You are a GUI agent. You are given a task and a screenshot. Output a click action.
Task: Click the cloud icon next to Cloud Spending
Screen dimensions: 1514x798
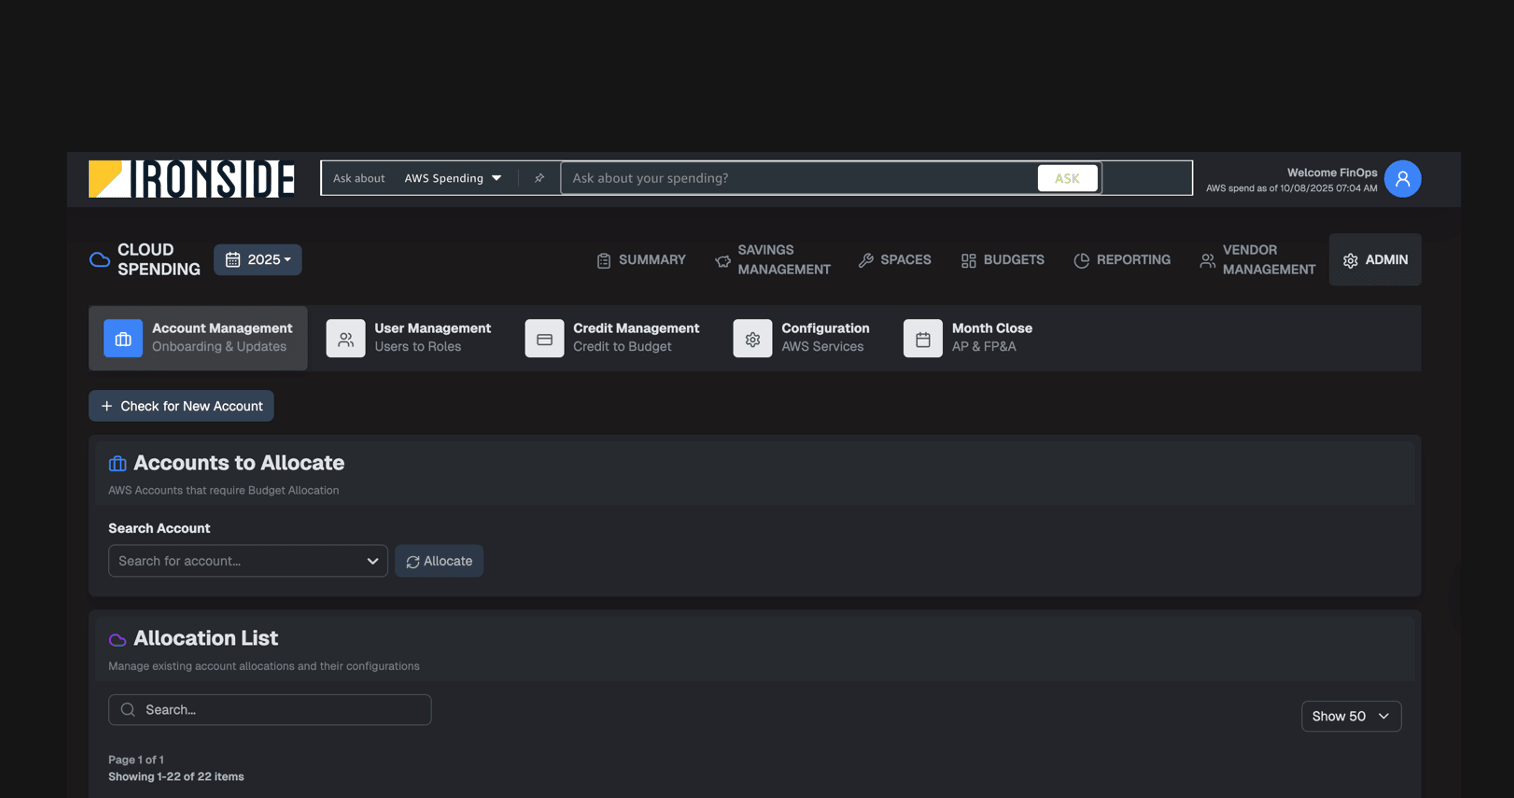pyautogui.click(x=99, y=259)
